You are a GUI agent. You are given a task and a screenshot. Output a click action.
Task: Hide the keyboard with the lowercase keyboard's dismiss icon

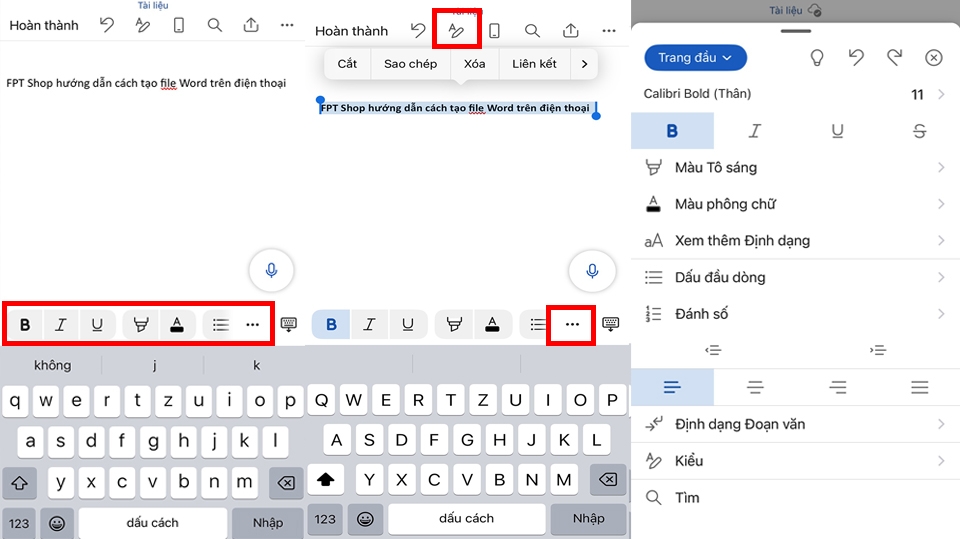(289, 324)
